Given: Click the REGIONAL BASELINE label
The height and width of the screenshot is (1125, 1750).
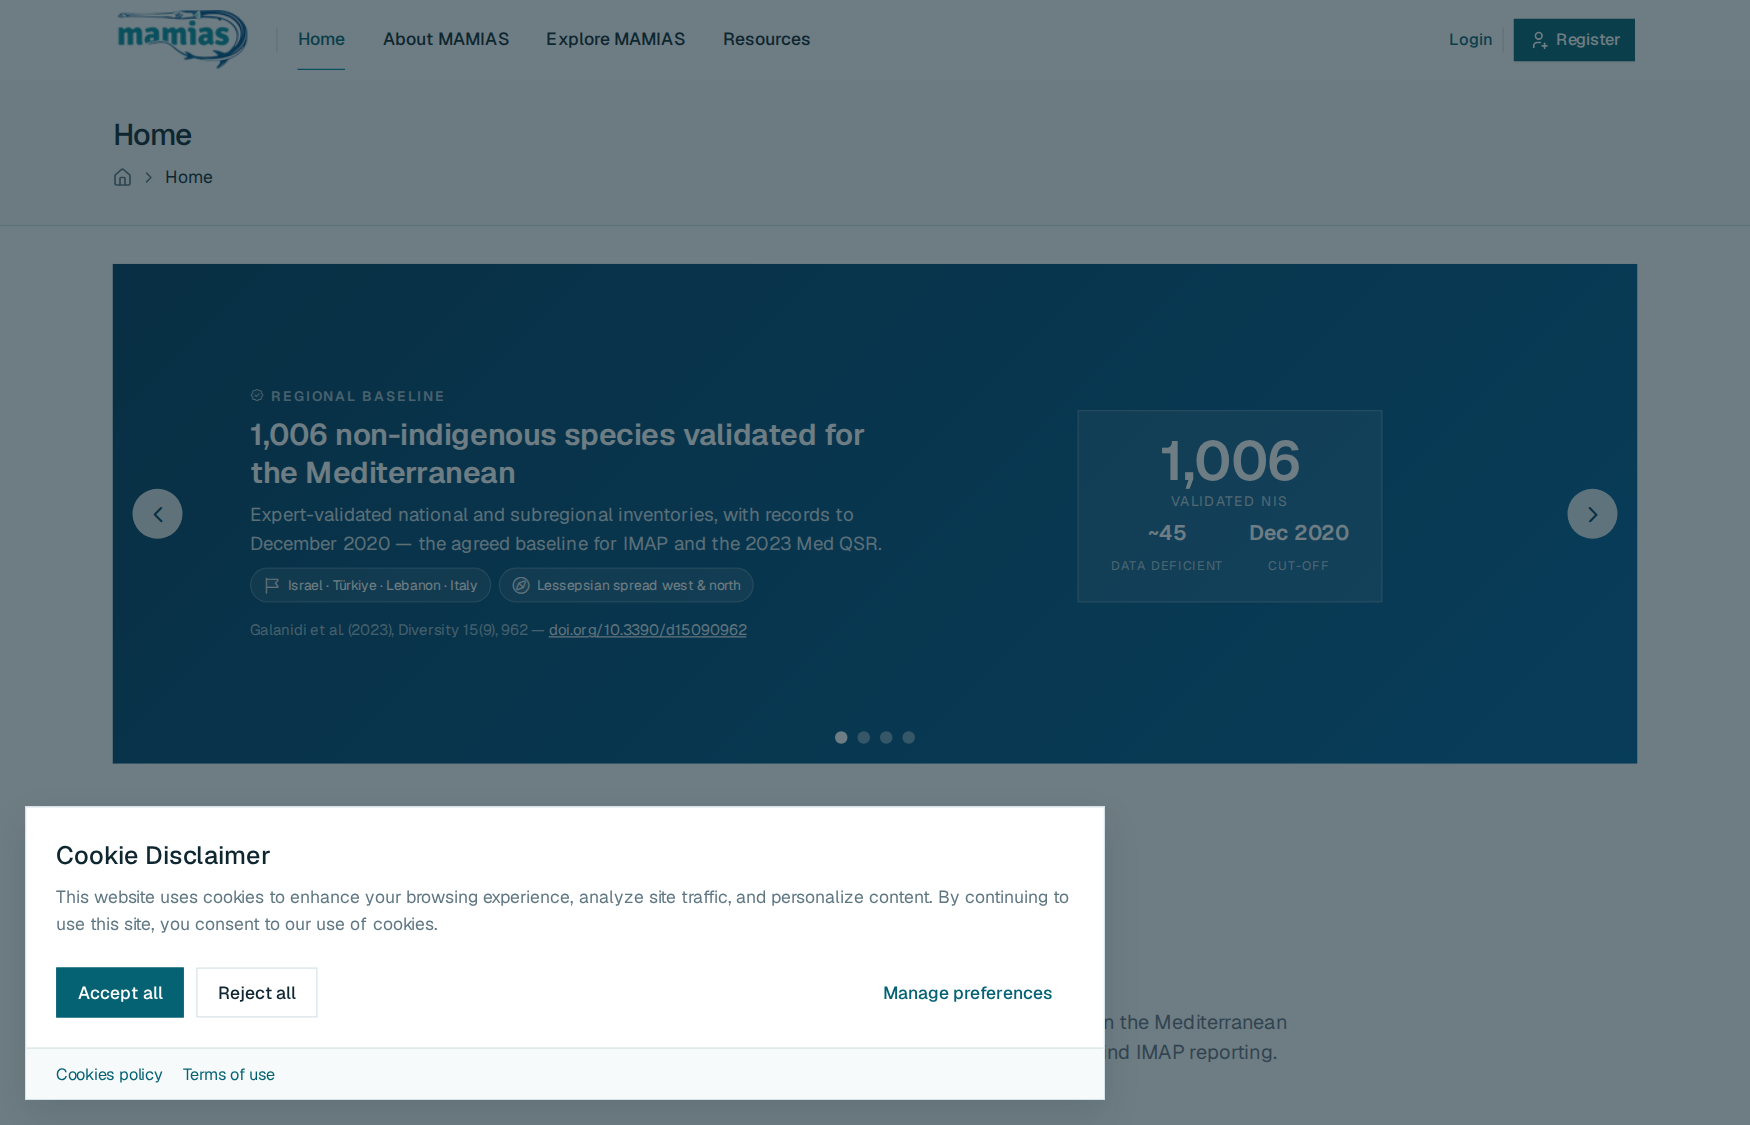Looking at the screenshot, I should point(357,396).
